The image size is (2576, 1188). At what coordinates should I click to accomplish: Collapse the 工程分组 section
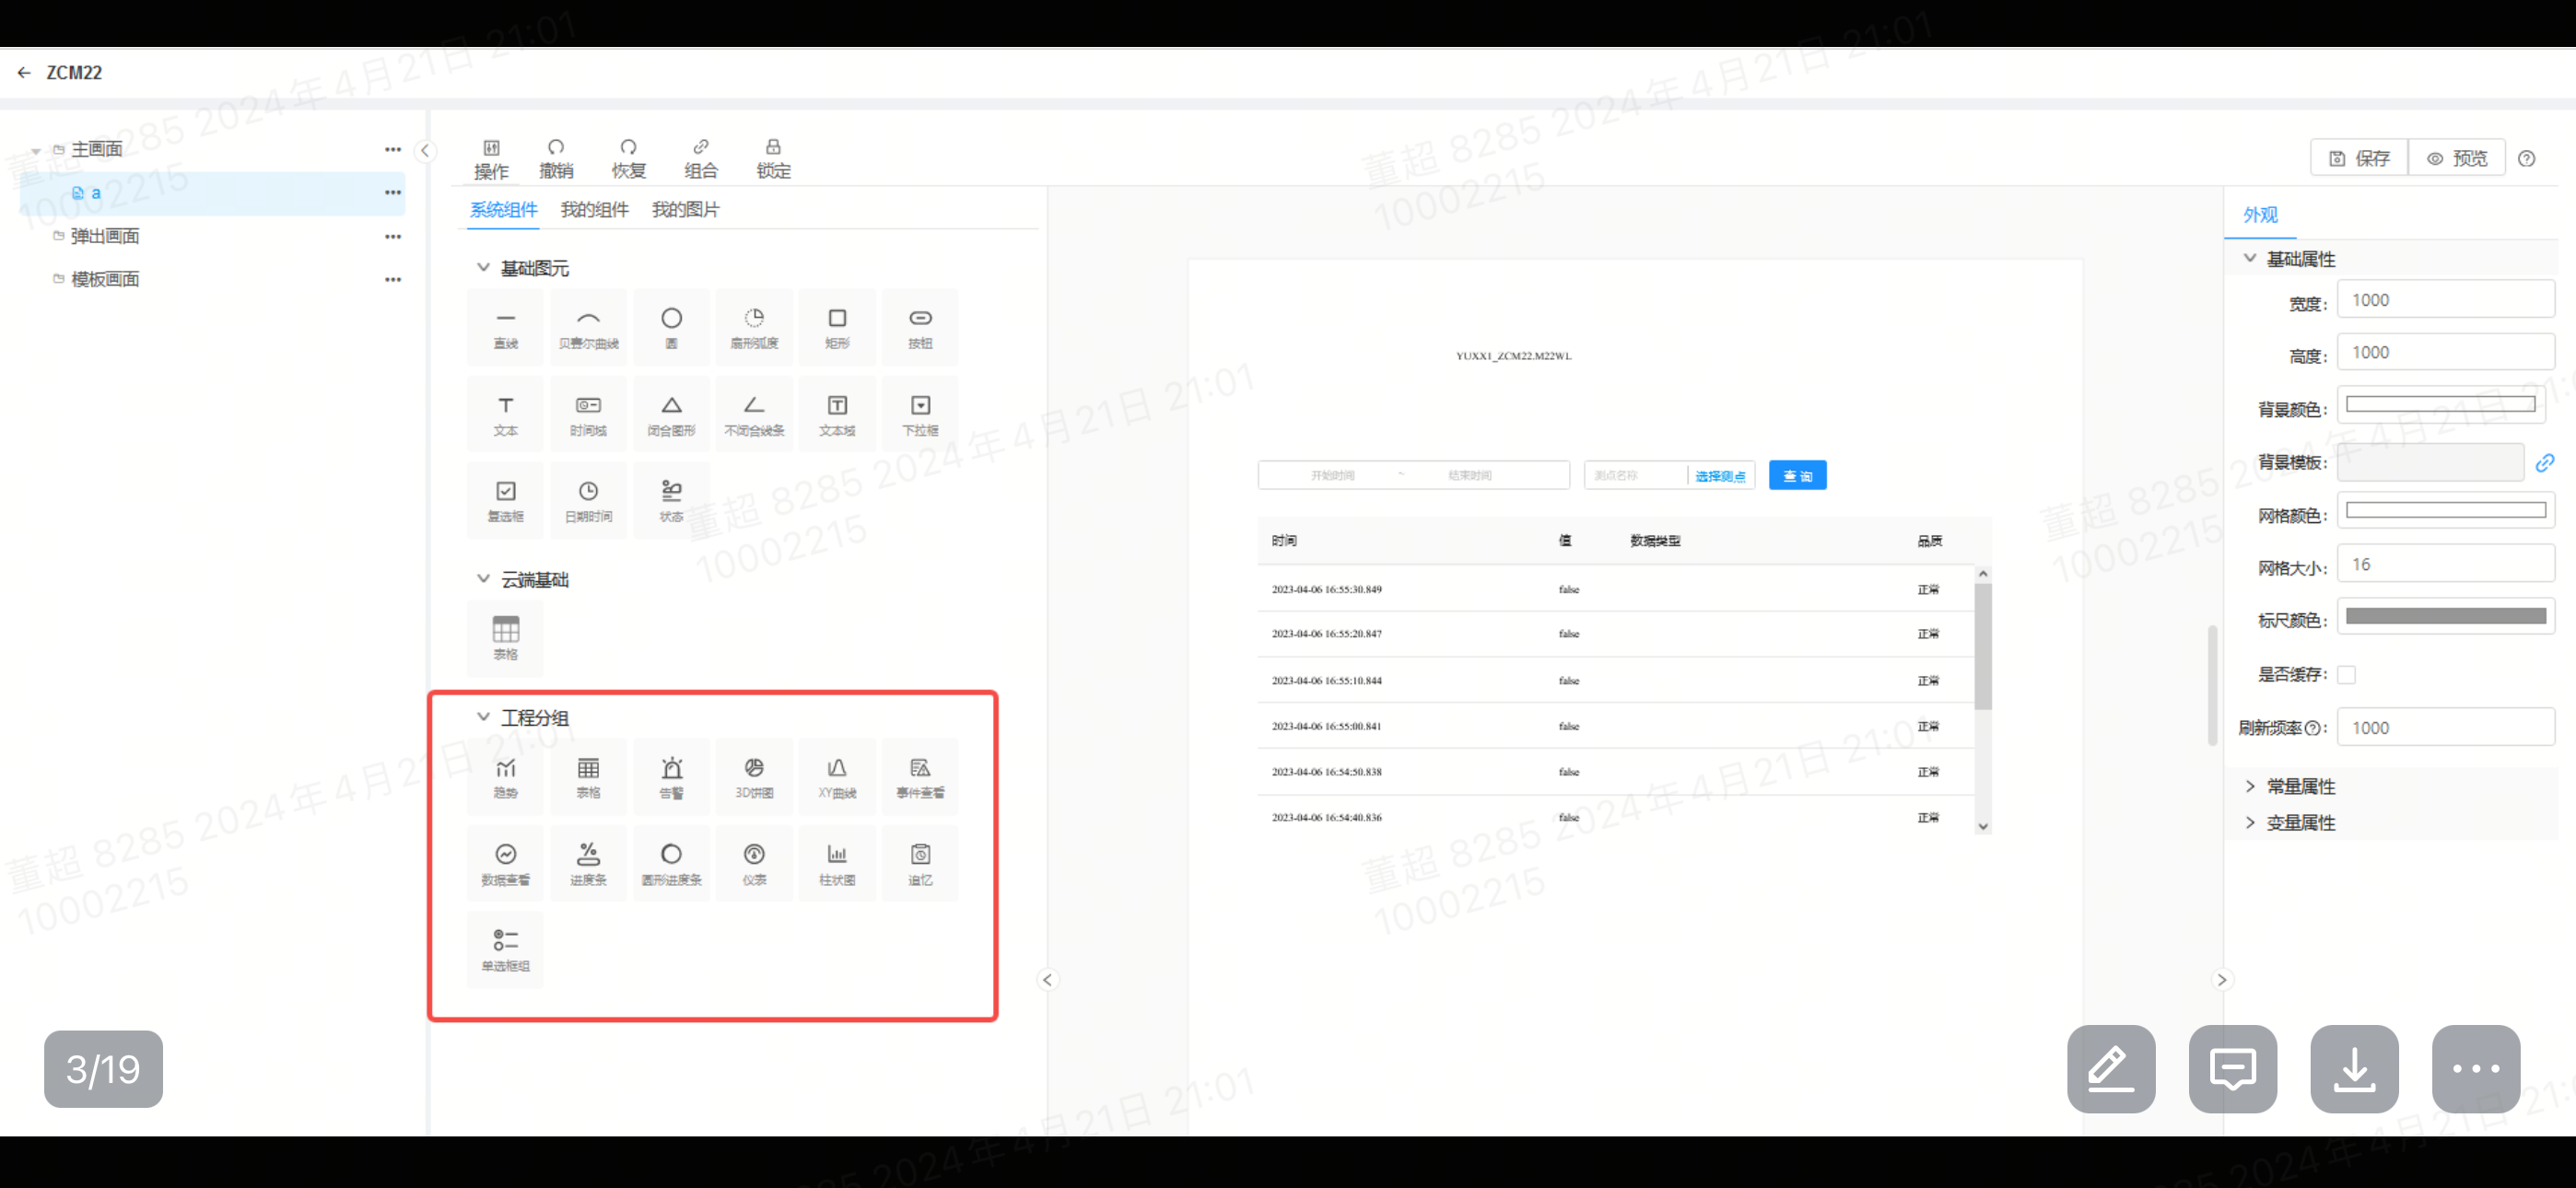coord(483,717)
